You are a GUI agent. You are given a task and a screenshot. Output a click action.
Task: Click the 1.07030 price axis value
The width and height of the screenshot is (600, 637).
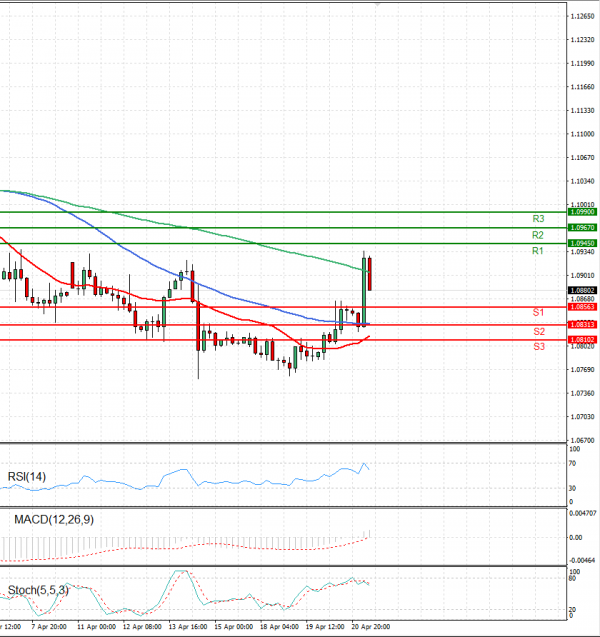[582, 417]
